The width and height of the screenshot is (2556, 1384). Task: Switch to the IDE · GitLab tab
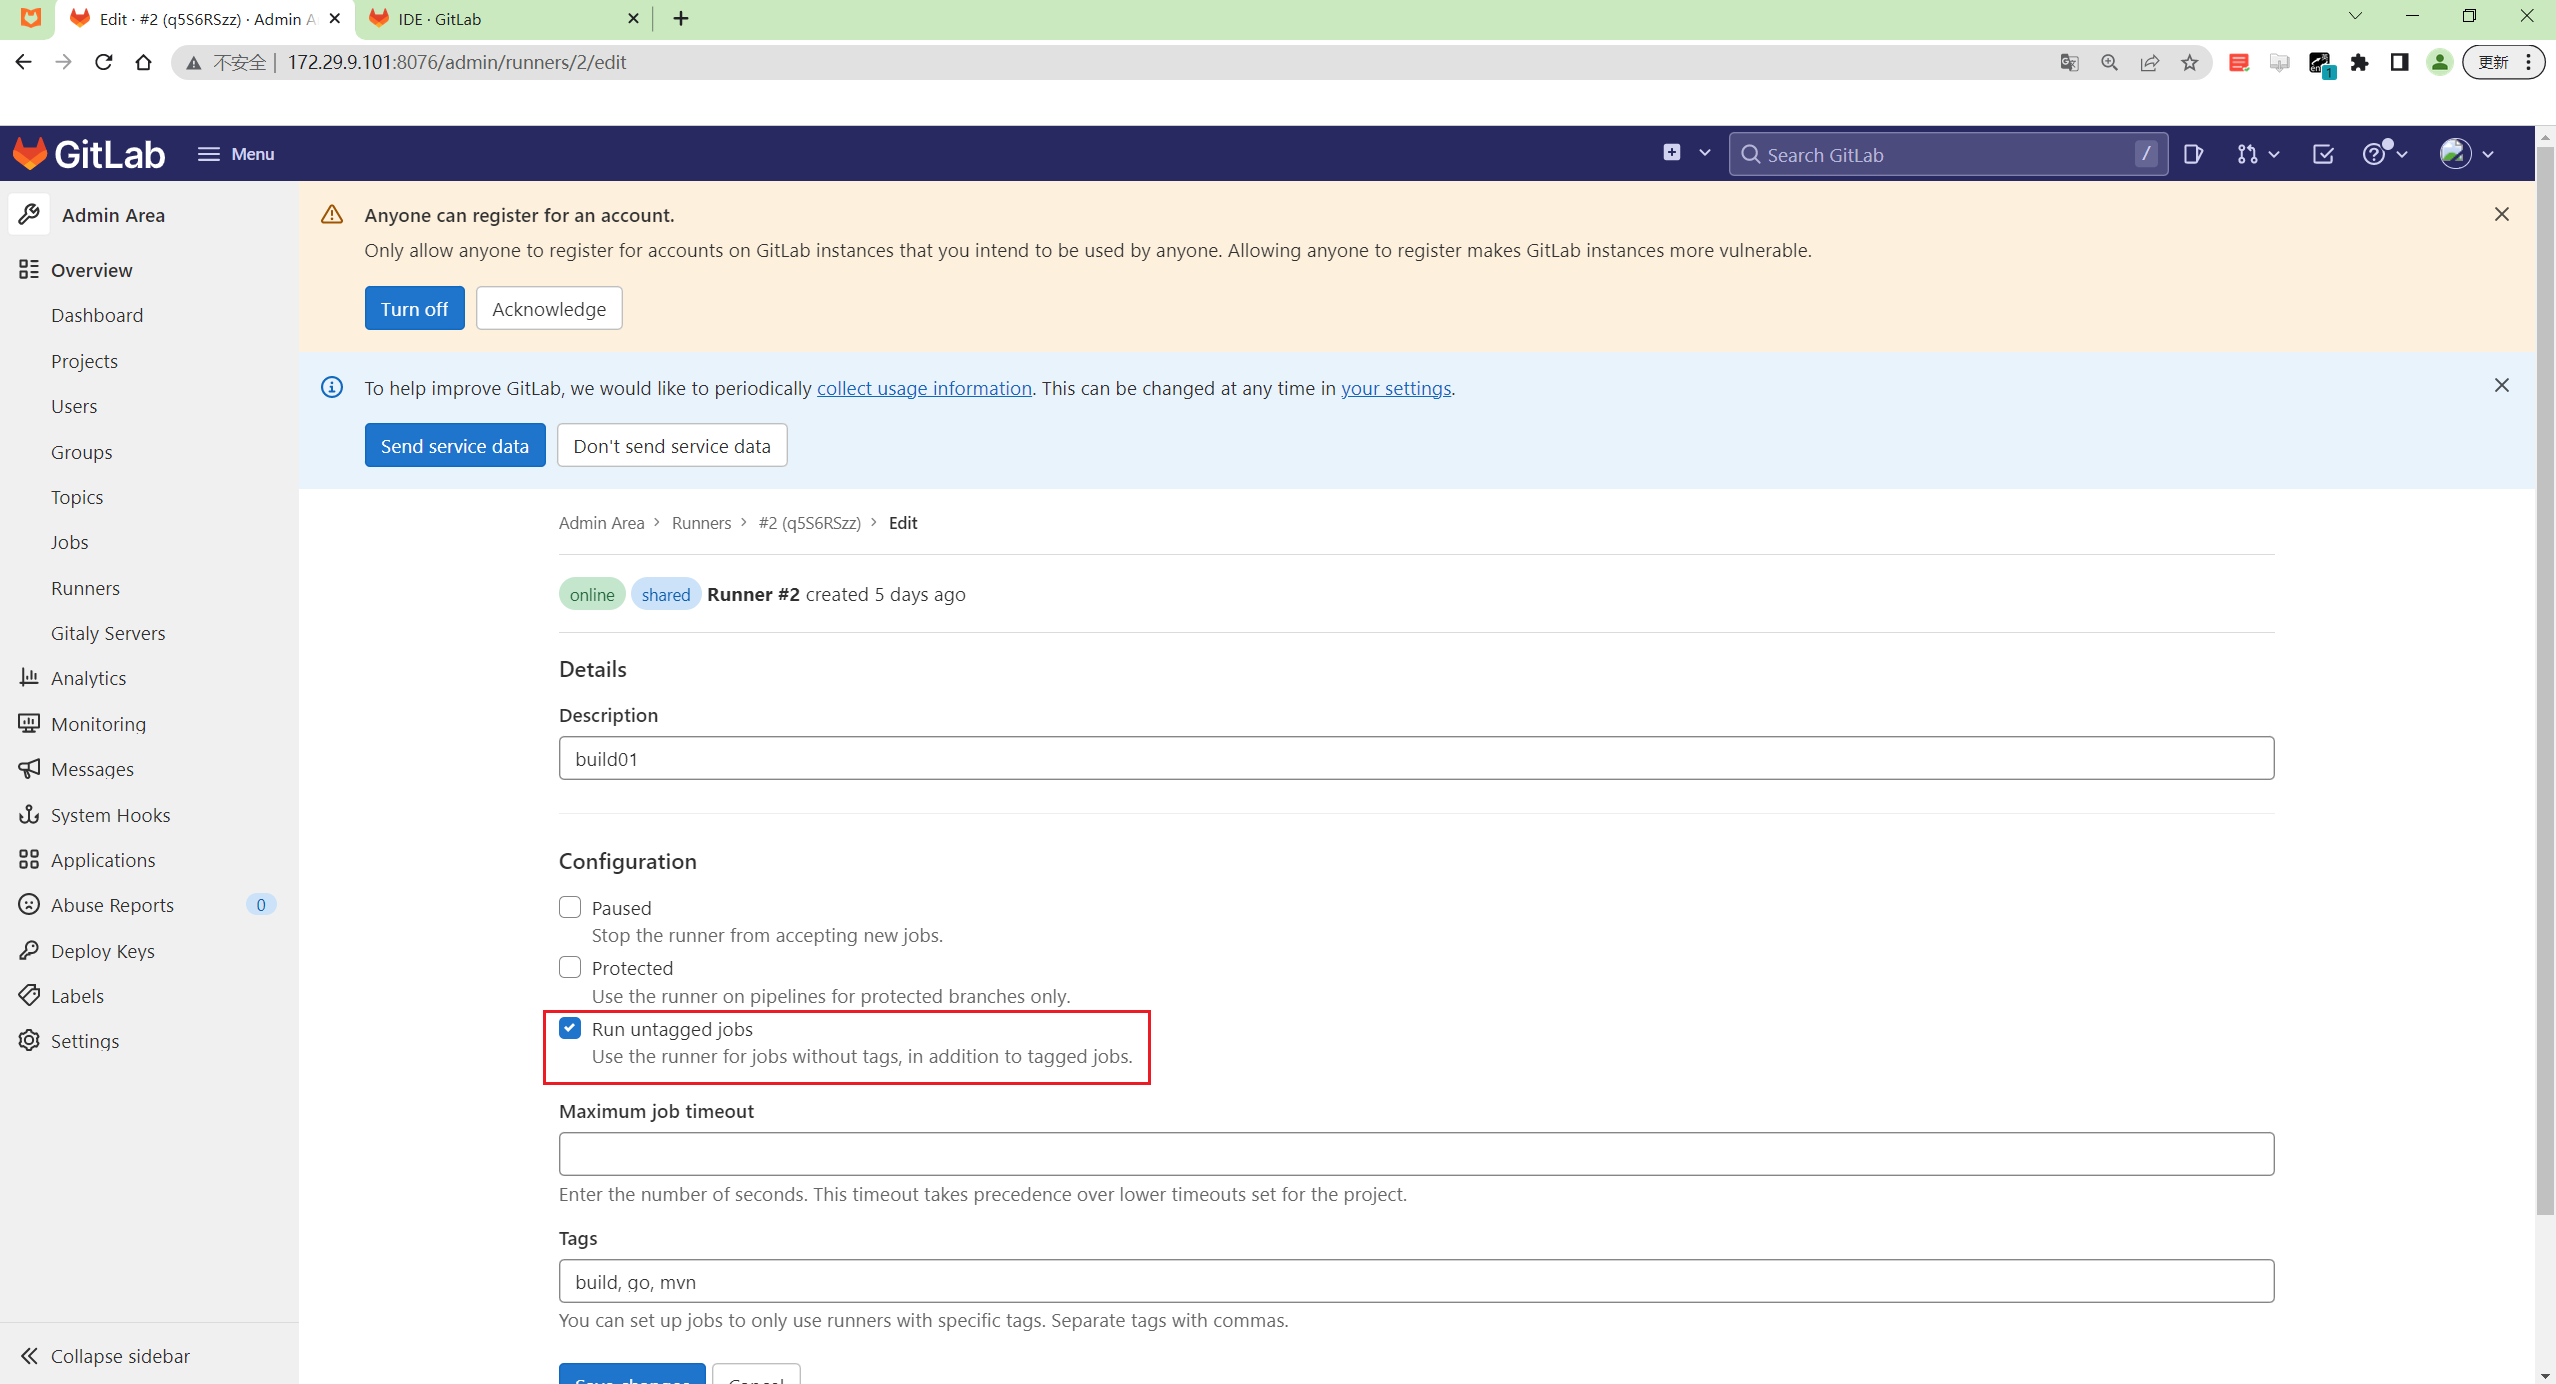pos(503,19)
